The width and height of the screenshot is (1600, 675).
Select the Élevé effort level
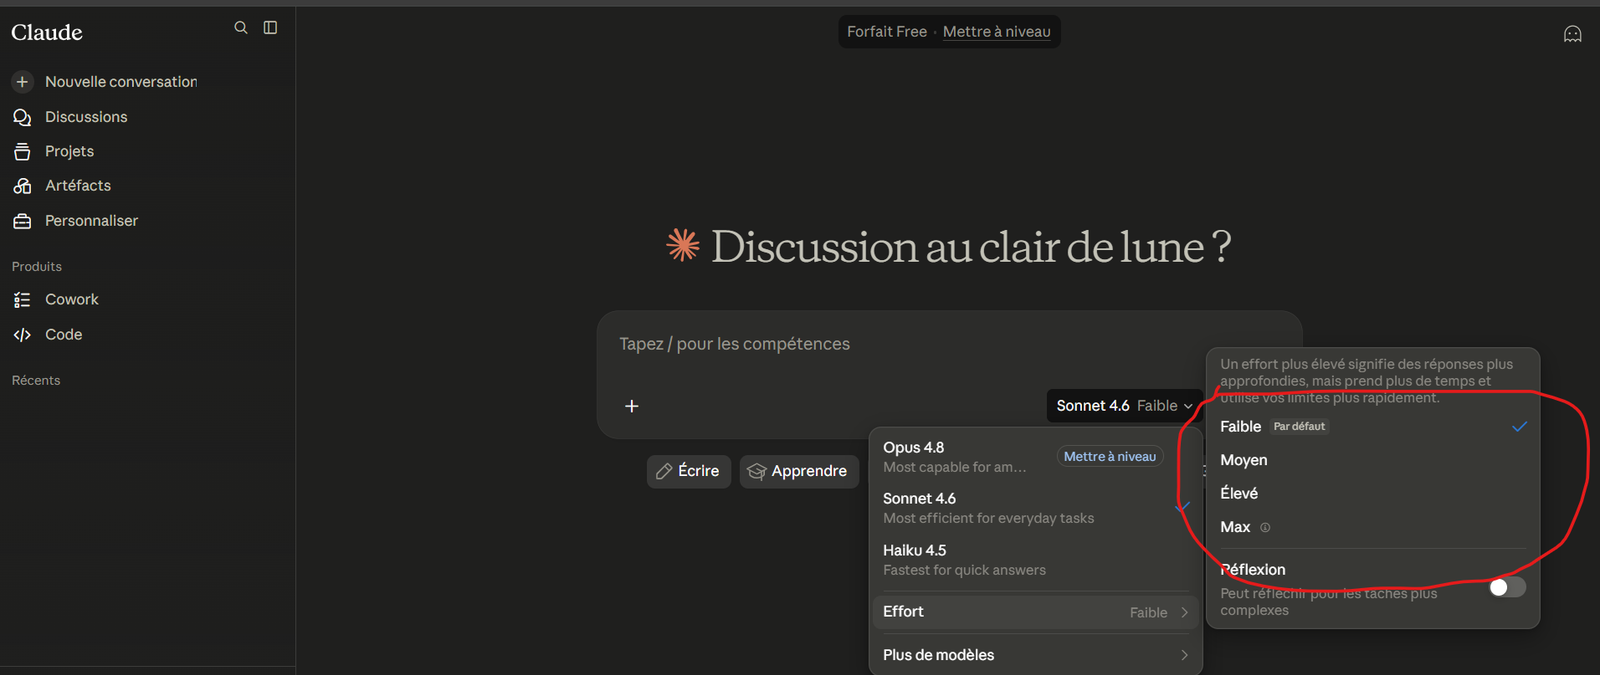[x=1373, y=493]
